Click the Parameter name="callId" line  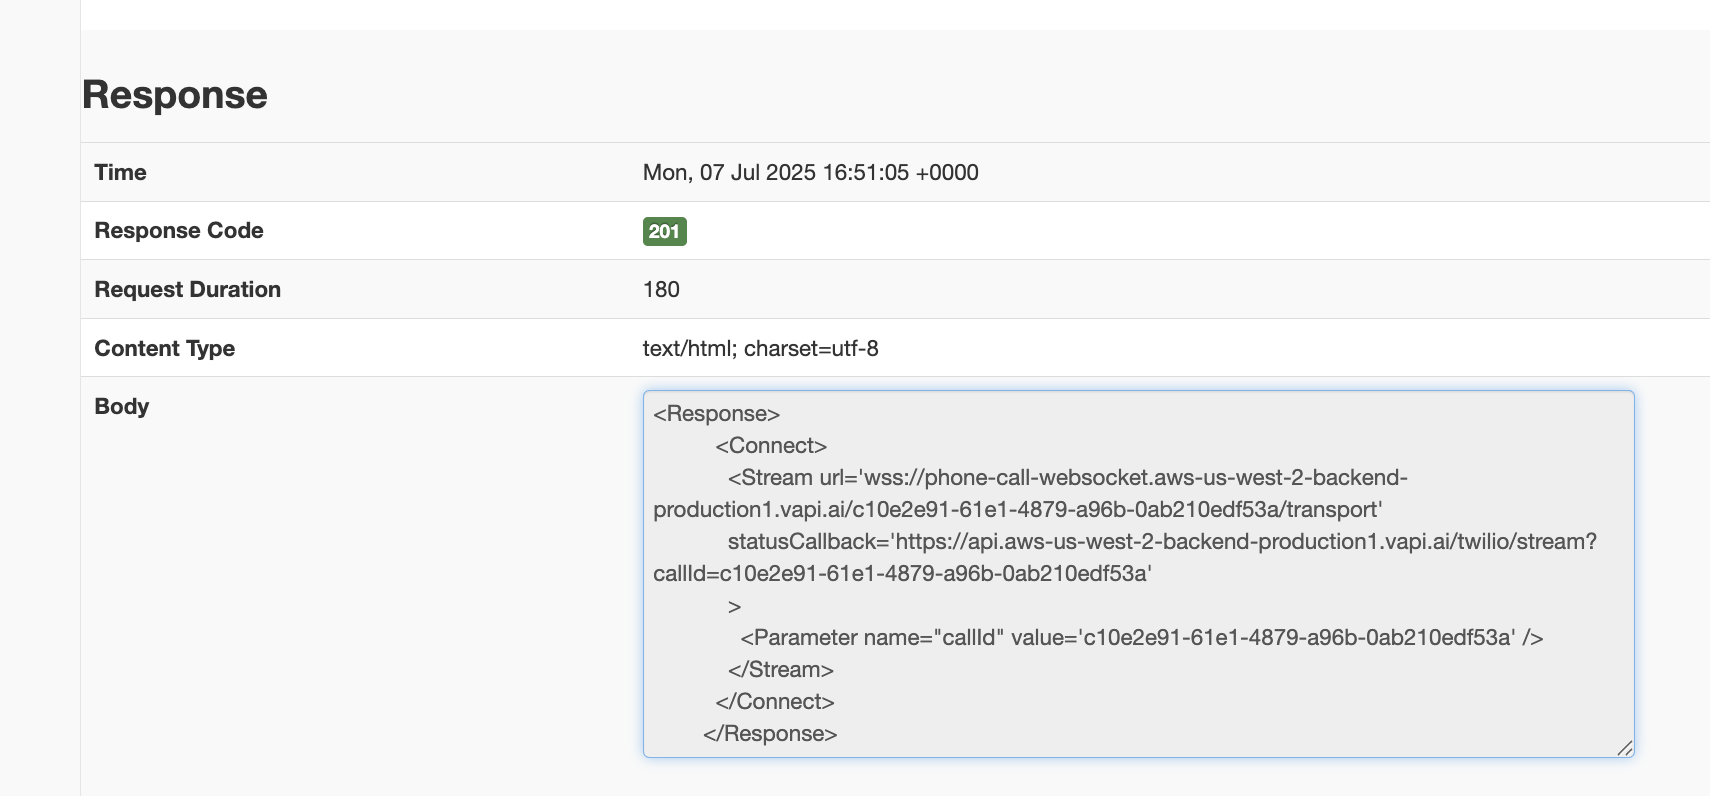pos(1141,638)
